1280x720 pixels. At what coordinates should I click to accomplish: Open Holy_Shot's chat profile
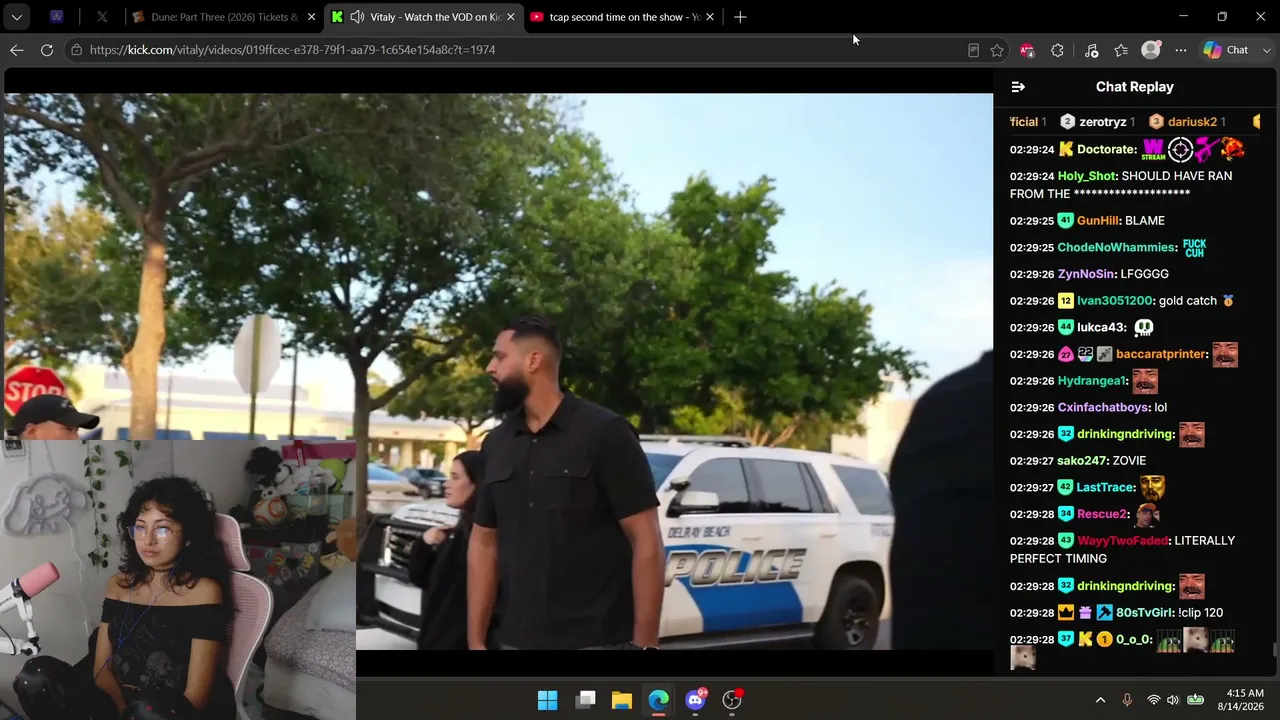click(1087, 176)
